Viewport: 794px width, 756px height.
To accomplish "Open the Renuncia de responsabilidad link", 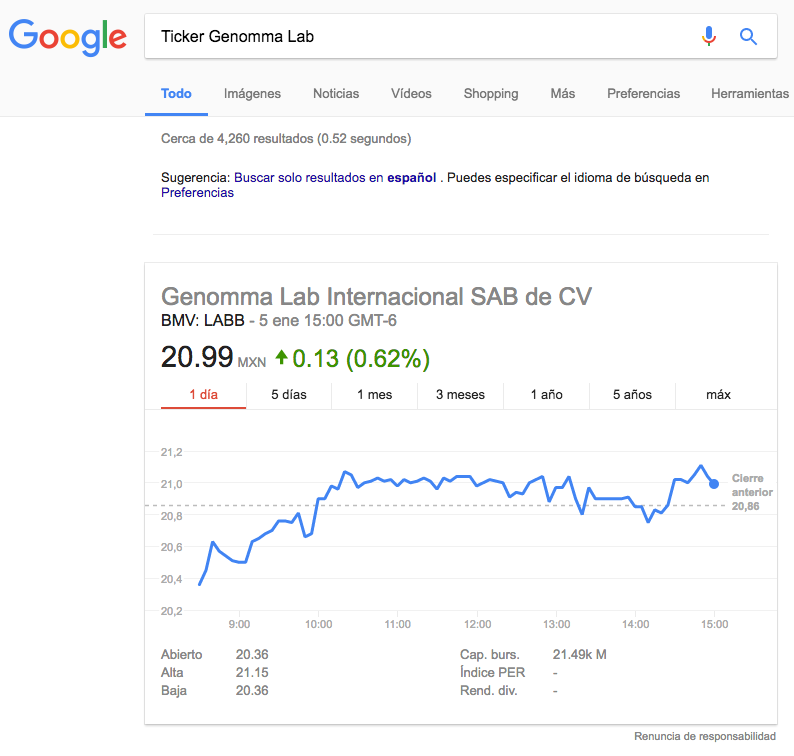I will (704, 736).
